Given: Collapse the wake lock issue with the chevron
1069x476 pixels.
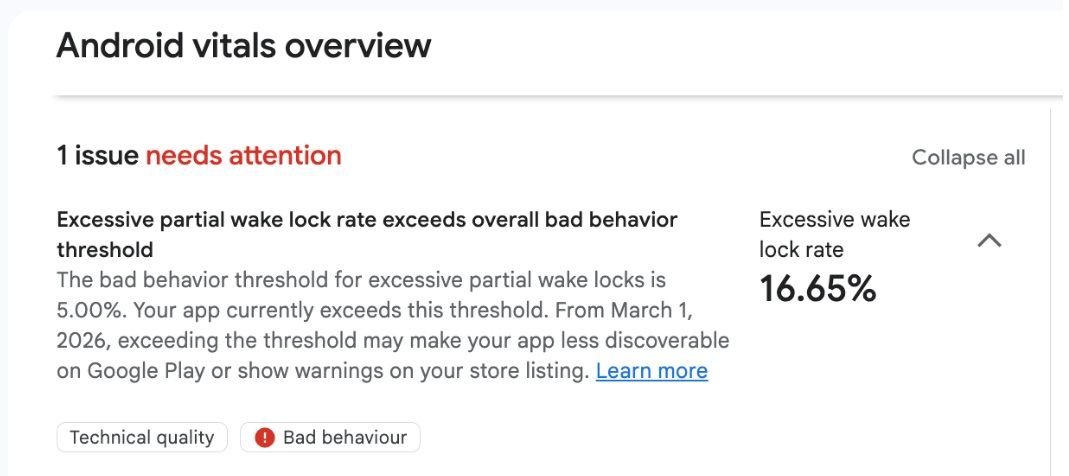Looking at the screenshot, I should tap(988, 240).
